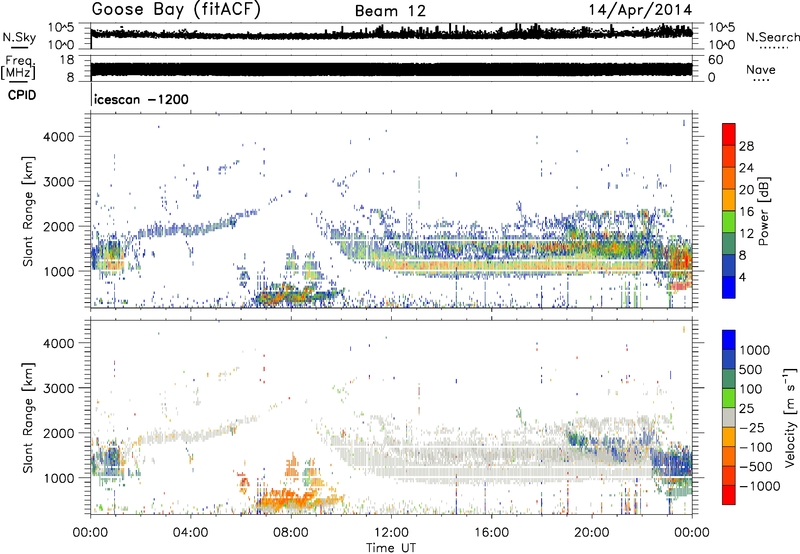Screen dimensions: 800x554
Task: Click the light green 12-16 dB power band
Action: click(729, 221)
